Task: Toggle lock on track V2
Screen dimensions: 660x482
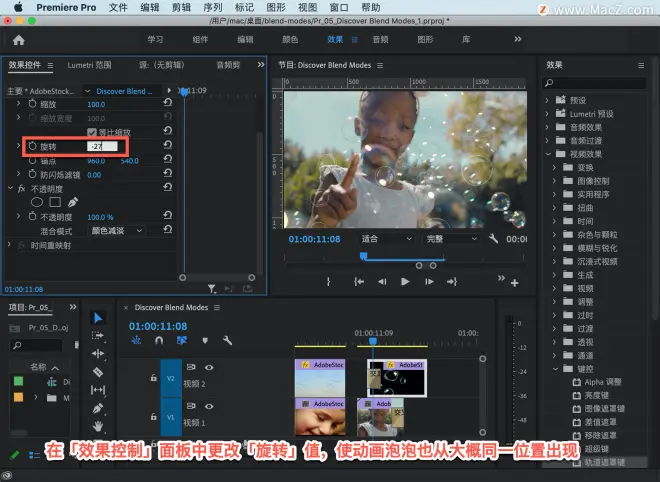Action: click(x=154, y=378)
